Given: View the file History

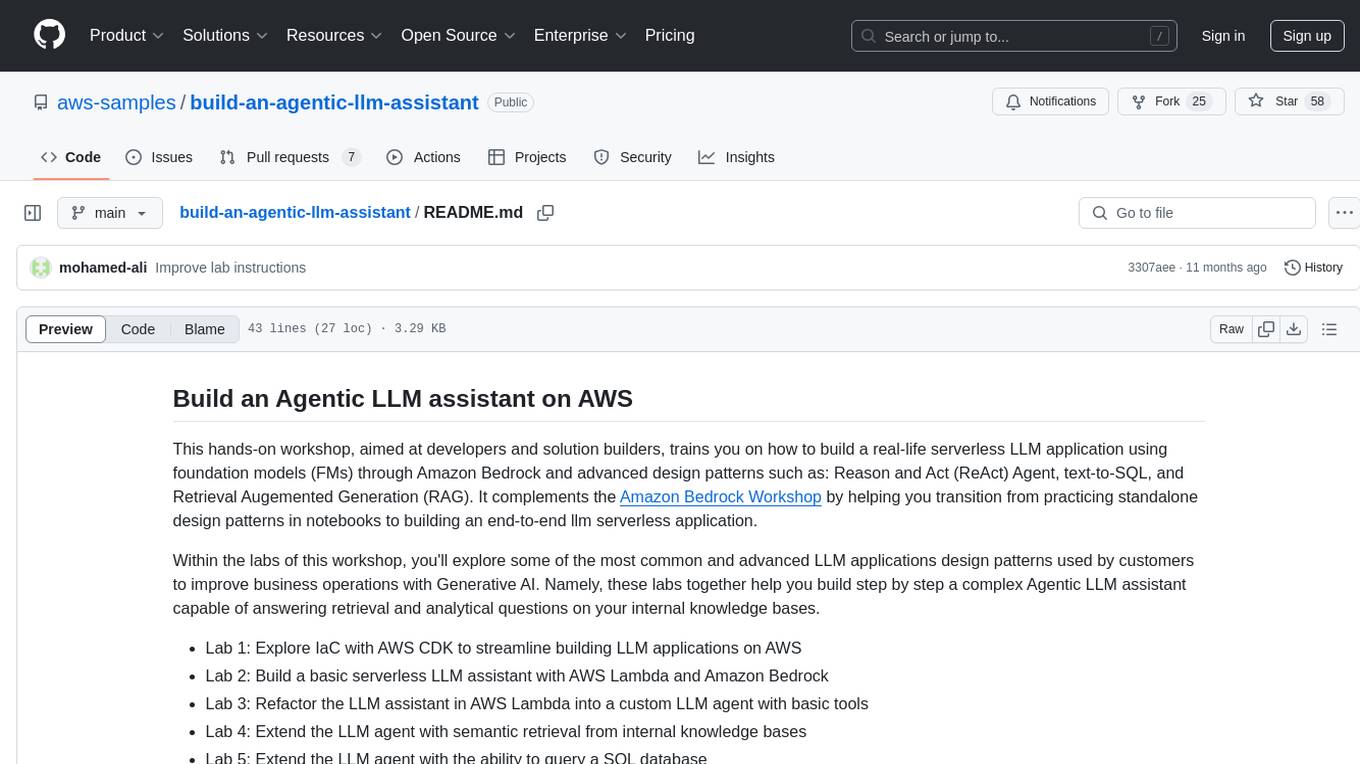Looking at the screenshot, I should point(1313,267).
